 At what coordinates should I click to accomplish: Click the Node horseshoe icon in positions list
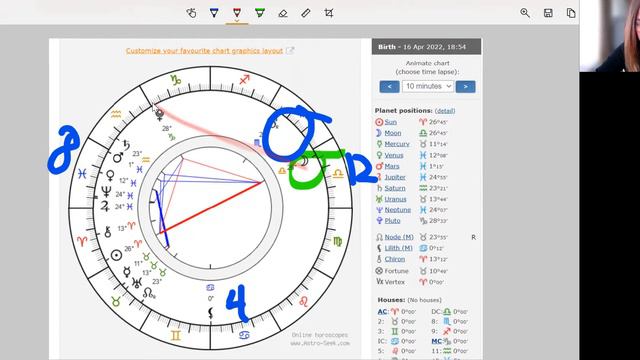[379, 237]
